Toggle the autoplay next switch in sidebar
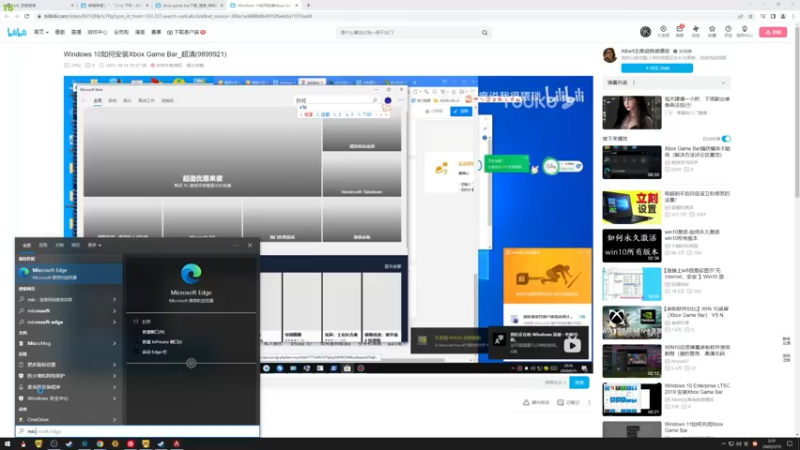Viewport: 800px width, 450px height. (726, 139)
